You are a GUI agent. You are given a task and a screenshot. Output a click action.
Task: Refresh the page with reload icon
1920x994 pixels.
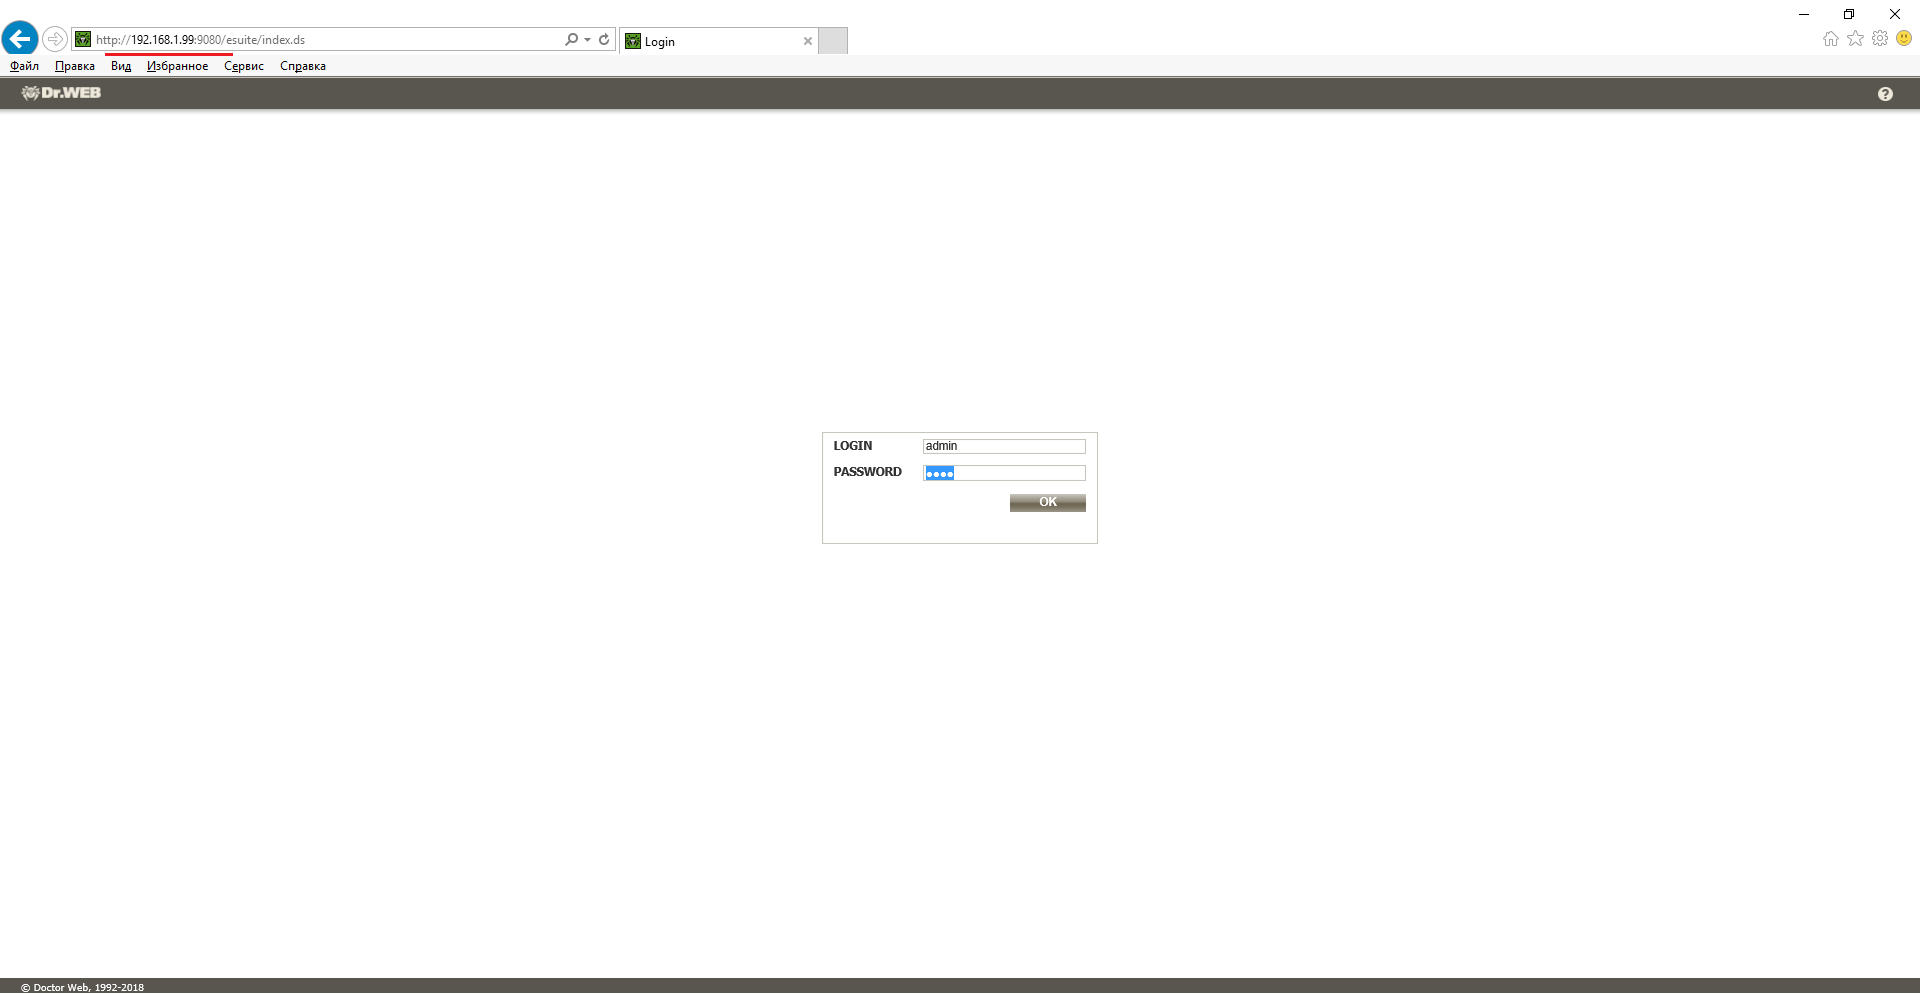(x=604, y=39)
